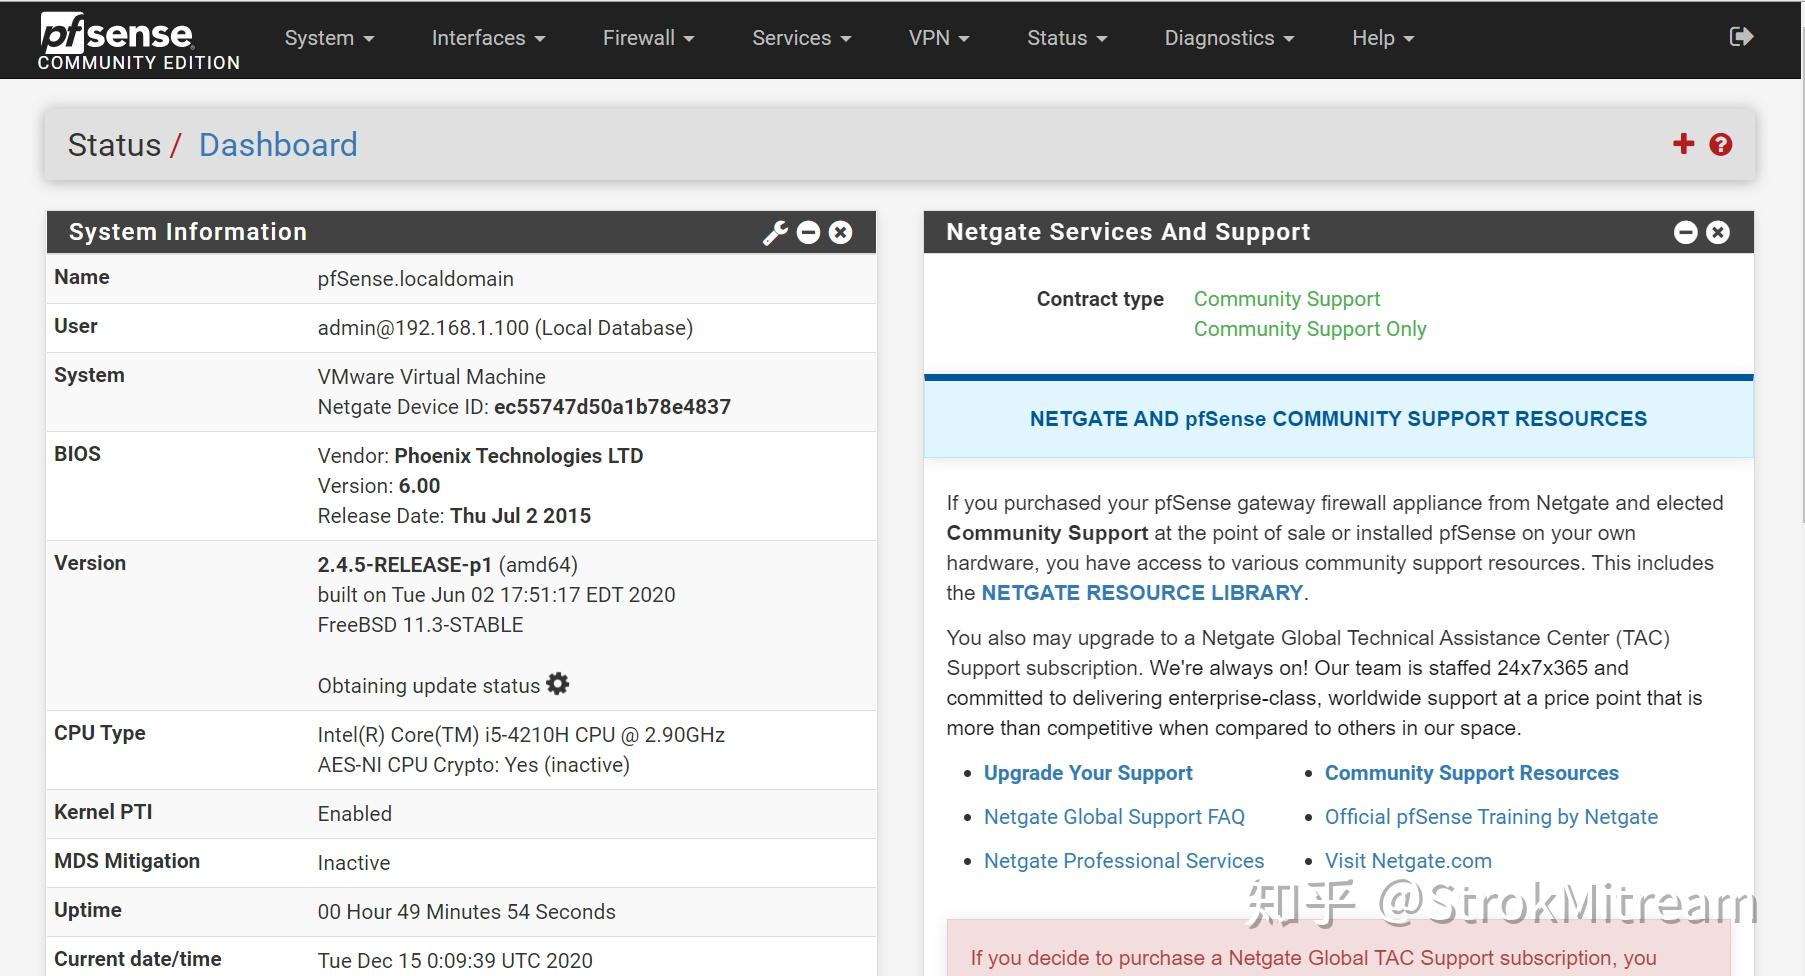This screenshot has height=976, width=1805.
Task: Open Upgrade Your Support
Action: click(1088, 772)
